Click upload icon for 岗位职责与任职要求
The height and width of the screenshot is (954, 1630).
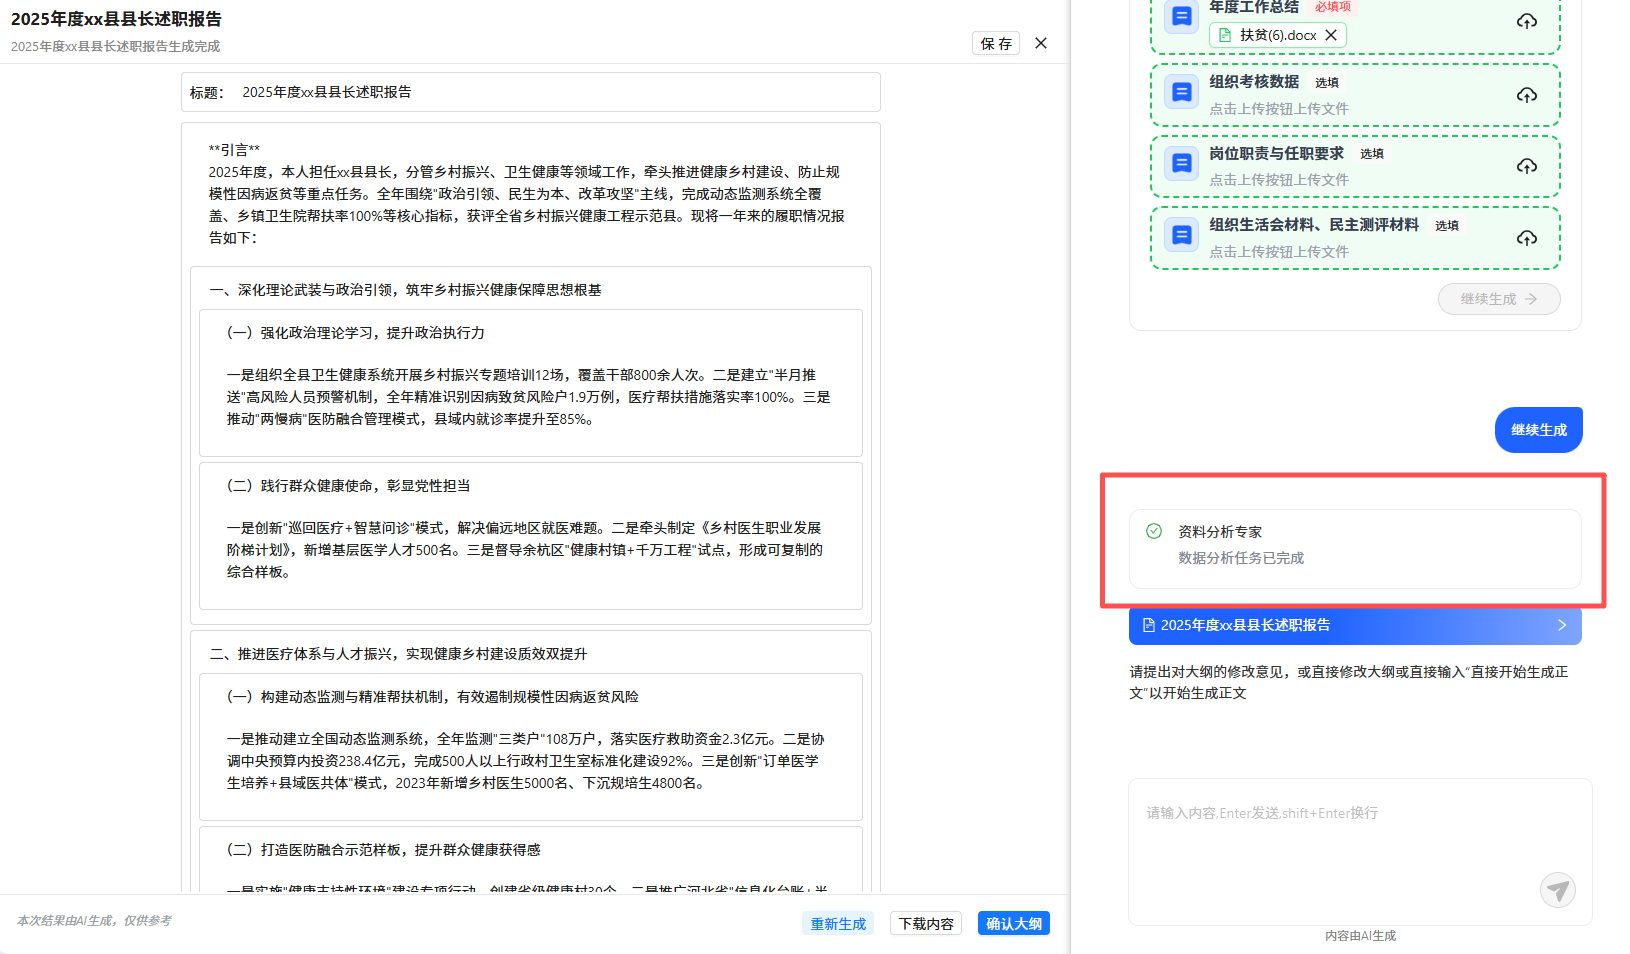click(1526, 166)
